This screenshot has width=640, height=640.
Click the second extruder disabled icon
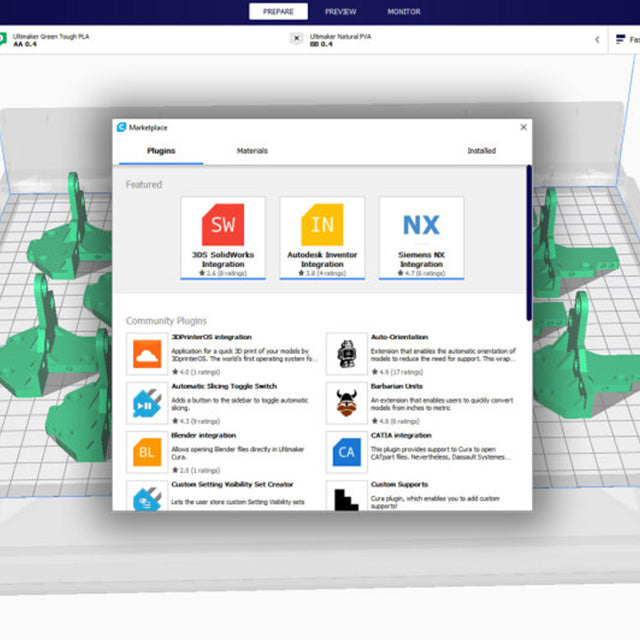[297, 39]
